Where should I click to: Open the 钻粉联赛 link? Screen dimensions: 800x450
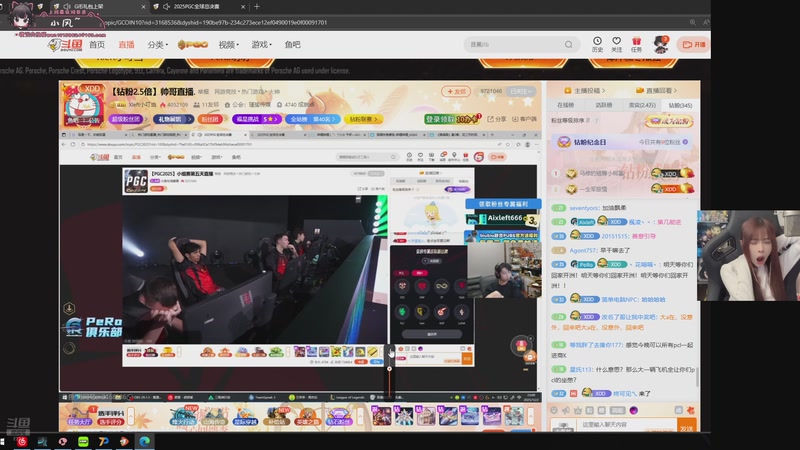[363, 119]
